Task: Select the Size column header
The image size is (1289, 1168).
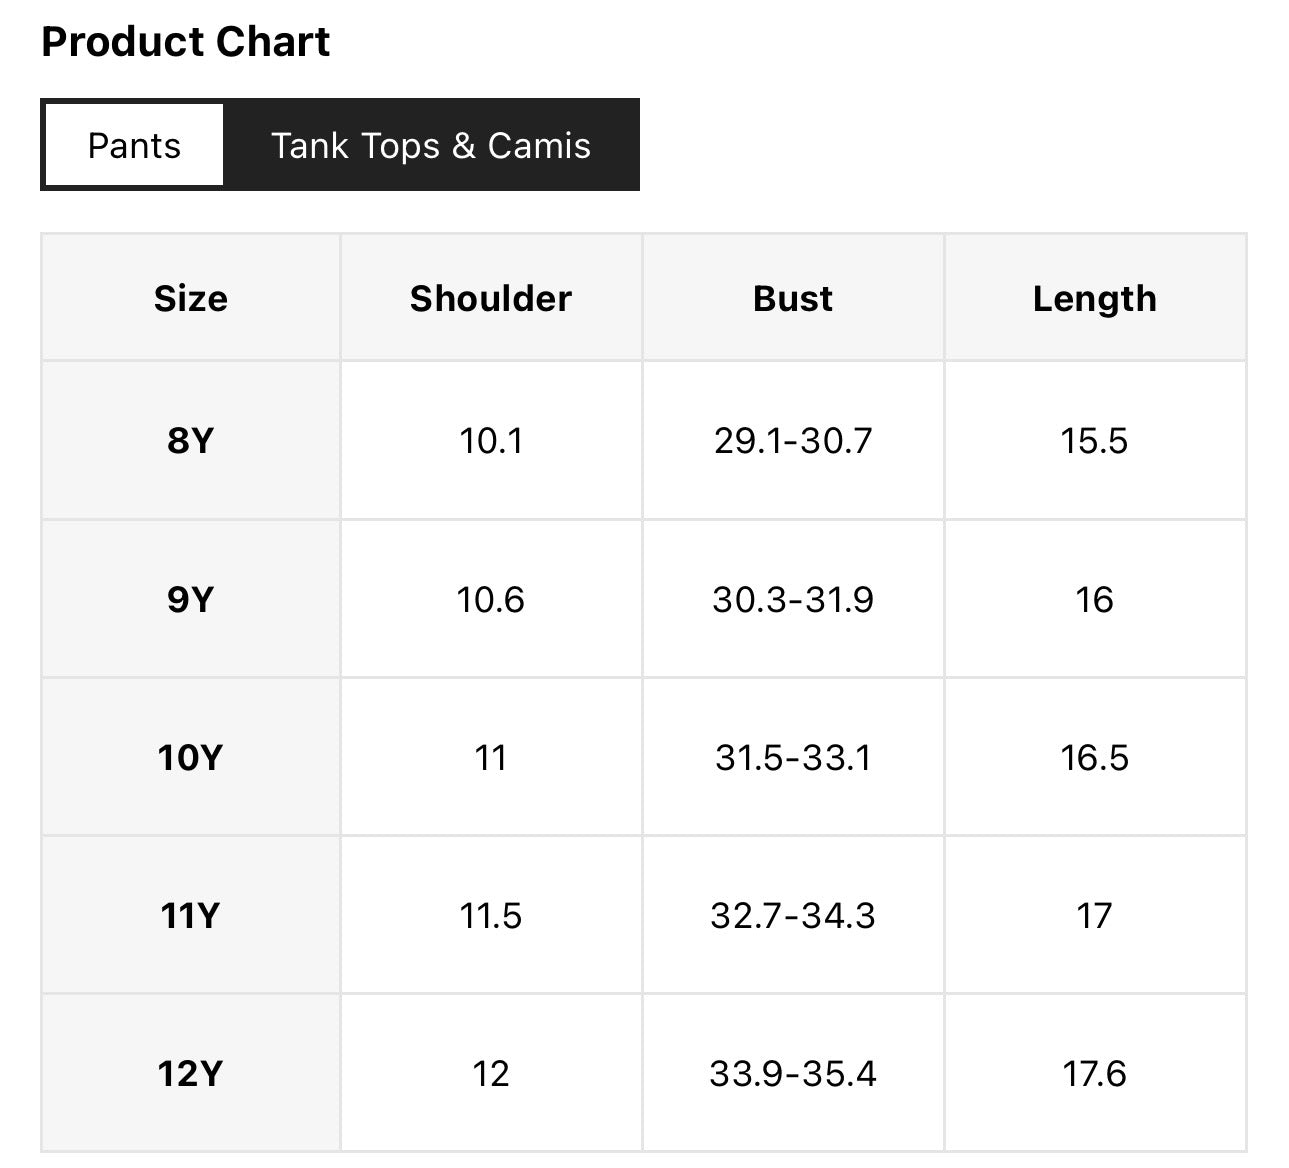Action: [191, 298]
